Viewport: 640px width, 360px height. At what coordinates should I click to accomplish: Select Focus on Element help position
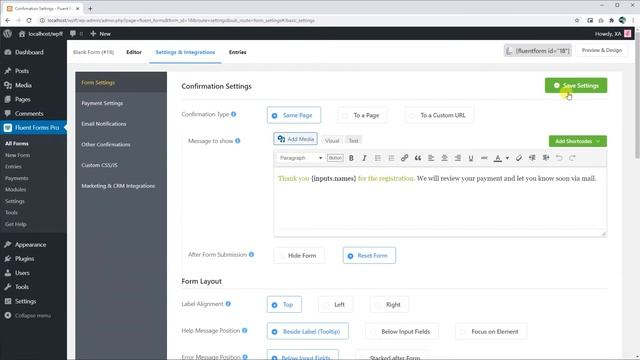[491, 331]
